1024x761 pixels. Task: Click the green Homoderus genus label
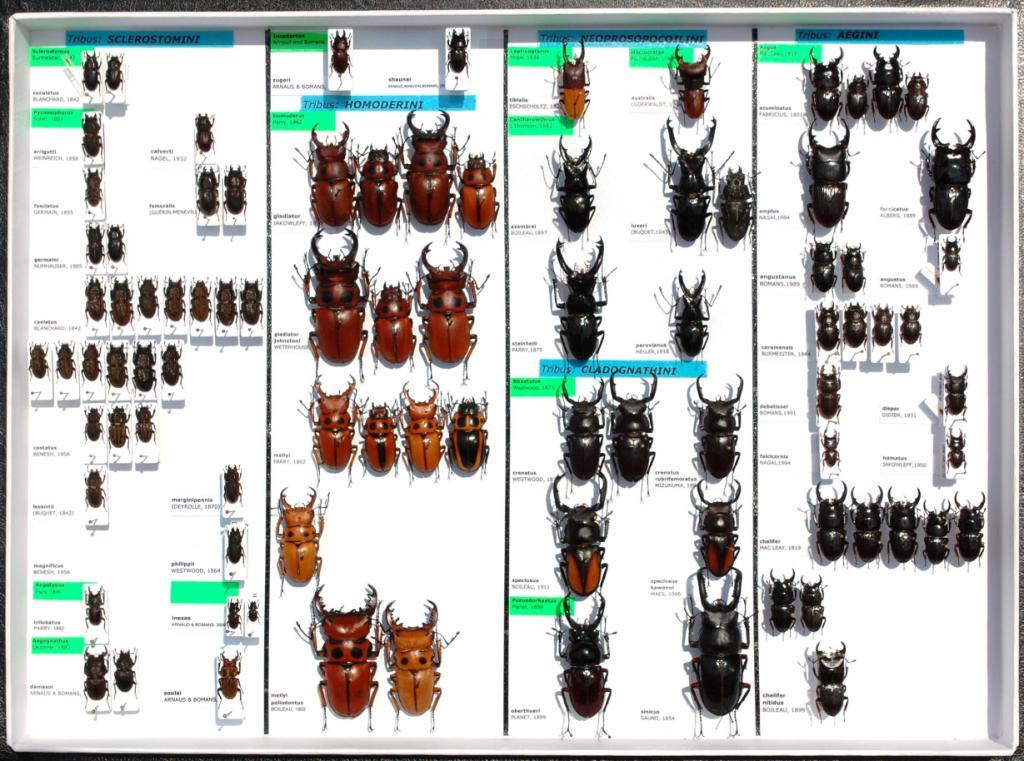click(x=302, y=120)
